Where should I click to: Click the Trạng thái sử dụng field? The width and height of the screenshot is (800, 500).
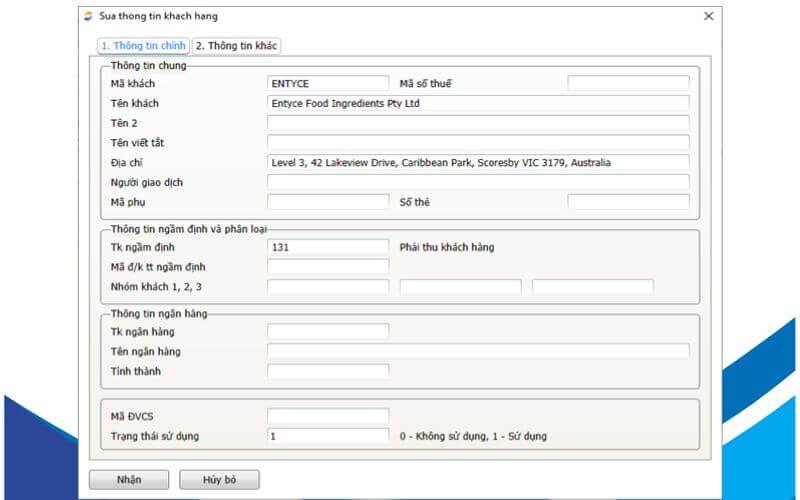tap(328, 436)
